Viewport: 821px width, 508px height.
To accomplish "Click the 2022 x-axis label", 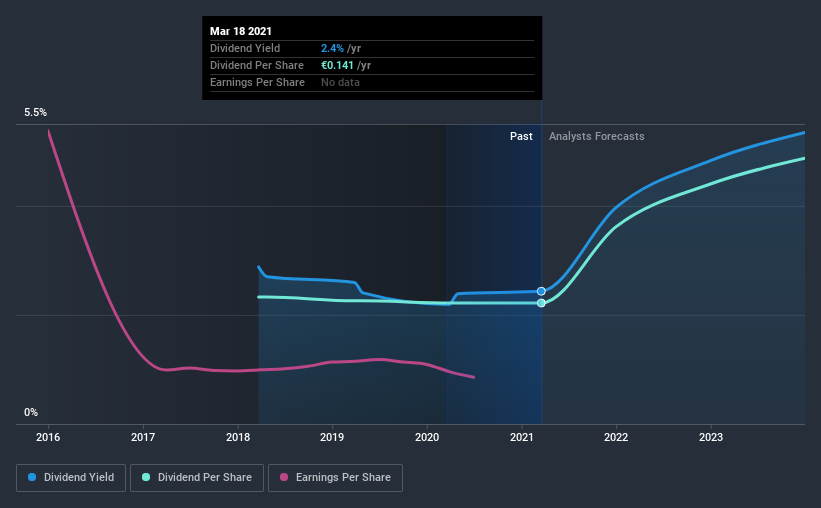I will [x=616, y=437].
